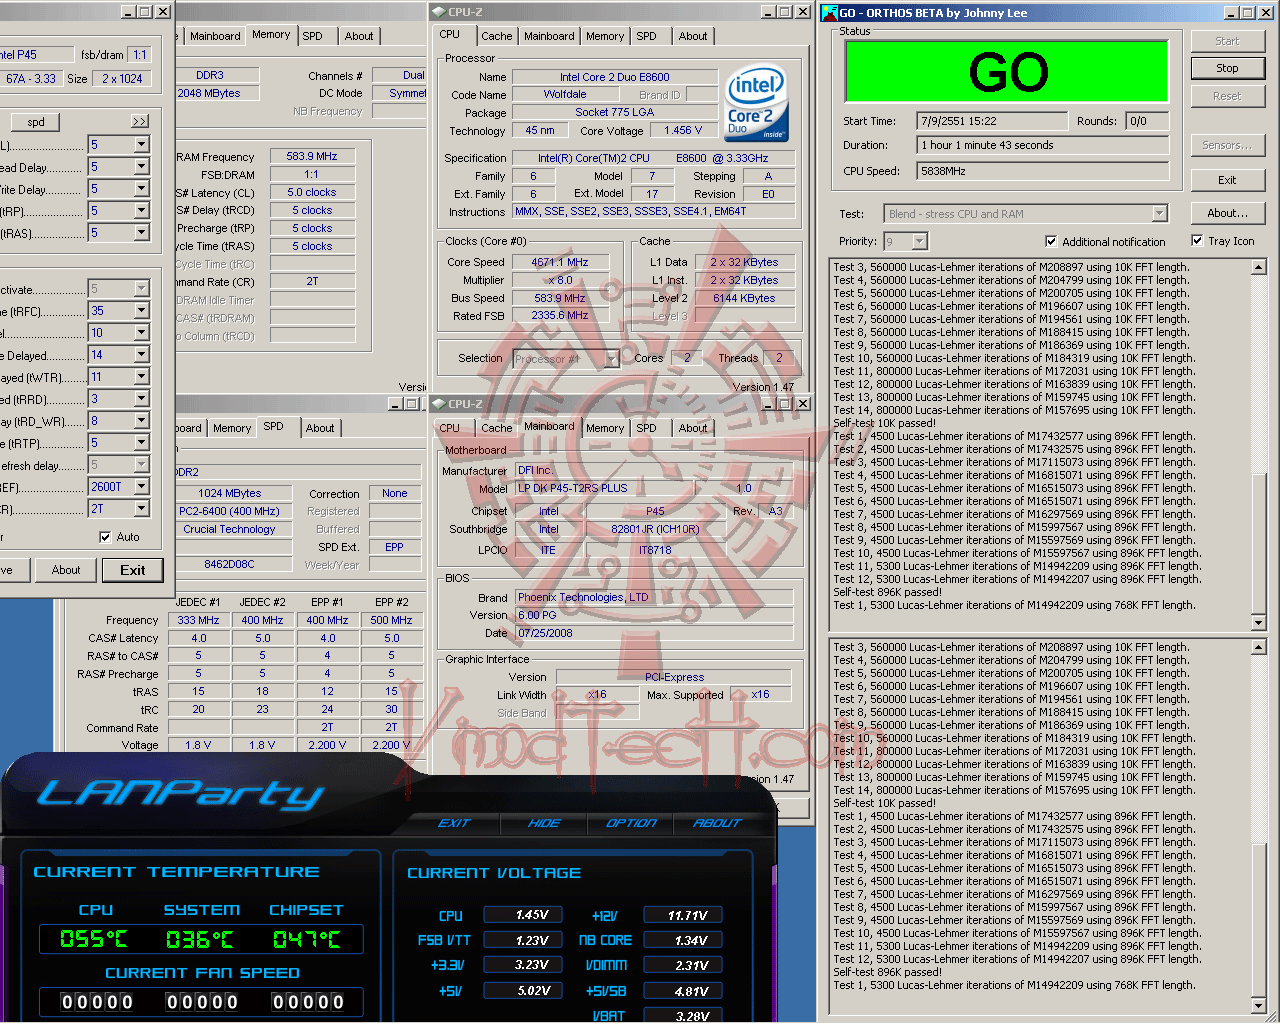
Task: Click the Sensors... button in ORTHOS
Action: 1227,145
